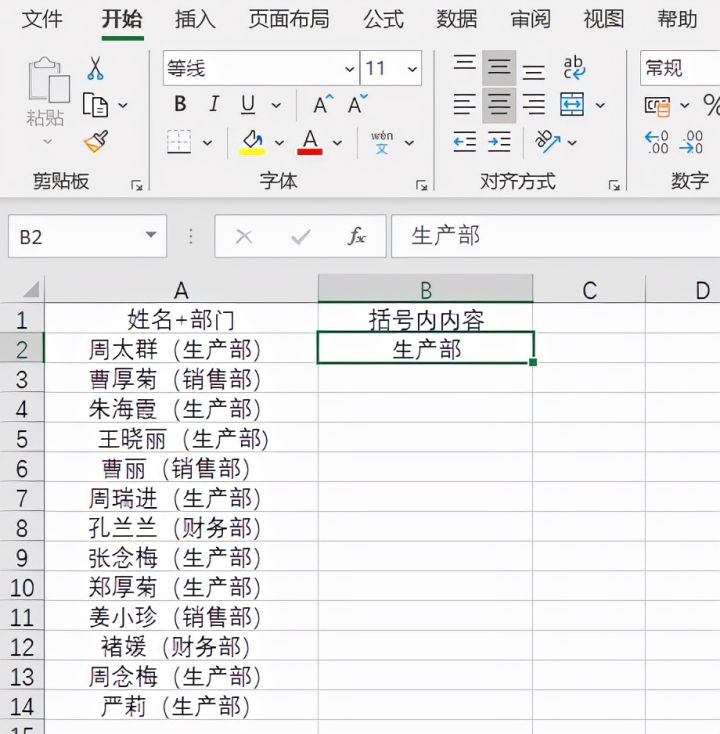This screenshot has height=734, width=720.
Task: Click the Cut scissors icon
Action: coord(96,68)
